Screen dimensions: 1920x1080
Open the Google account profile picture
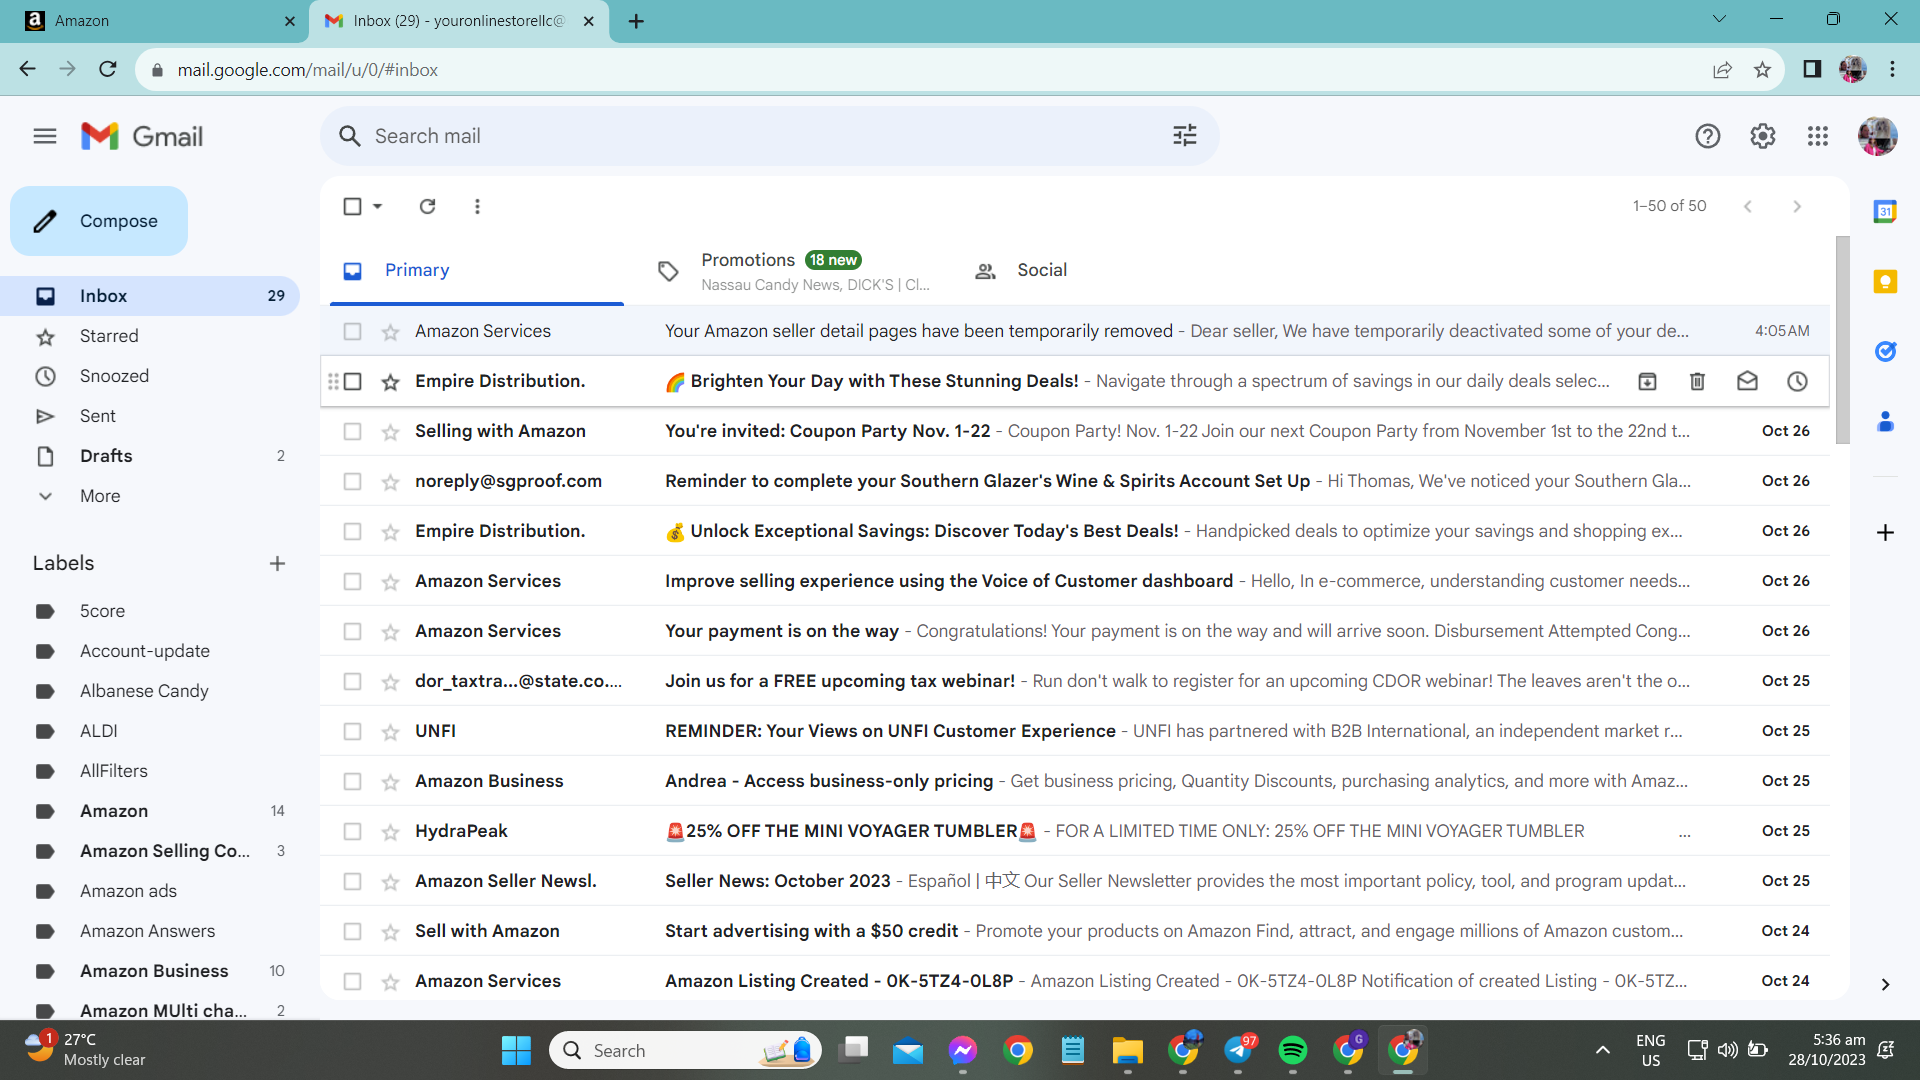1878,136
